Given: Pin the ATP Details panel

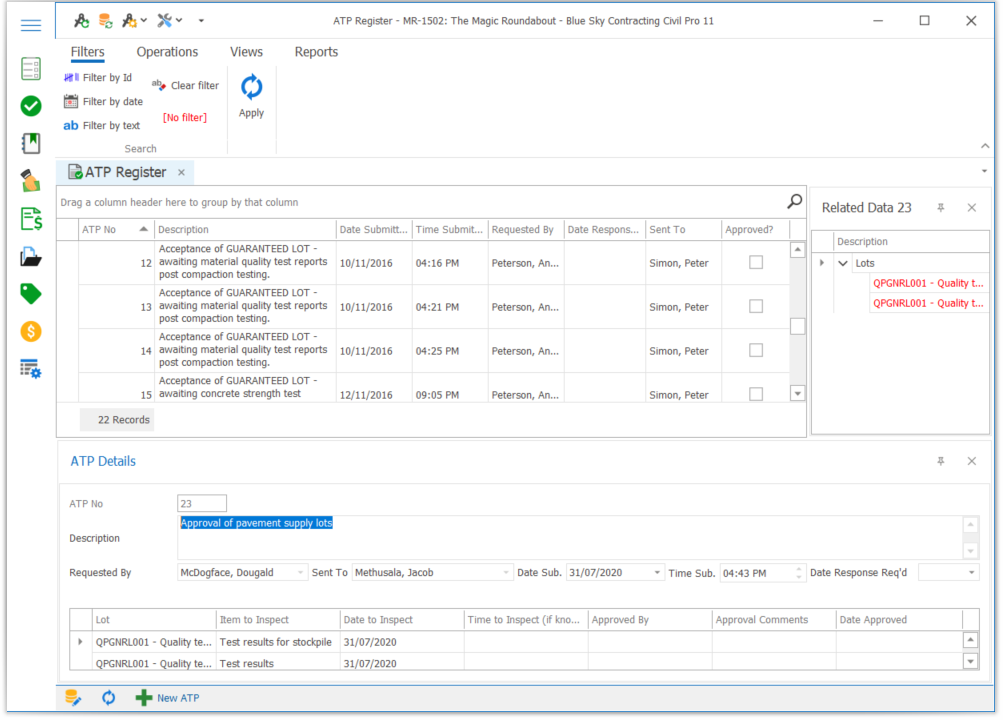Looking at the screenshot, I should tap(940, 461).
